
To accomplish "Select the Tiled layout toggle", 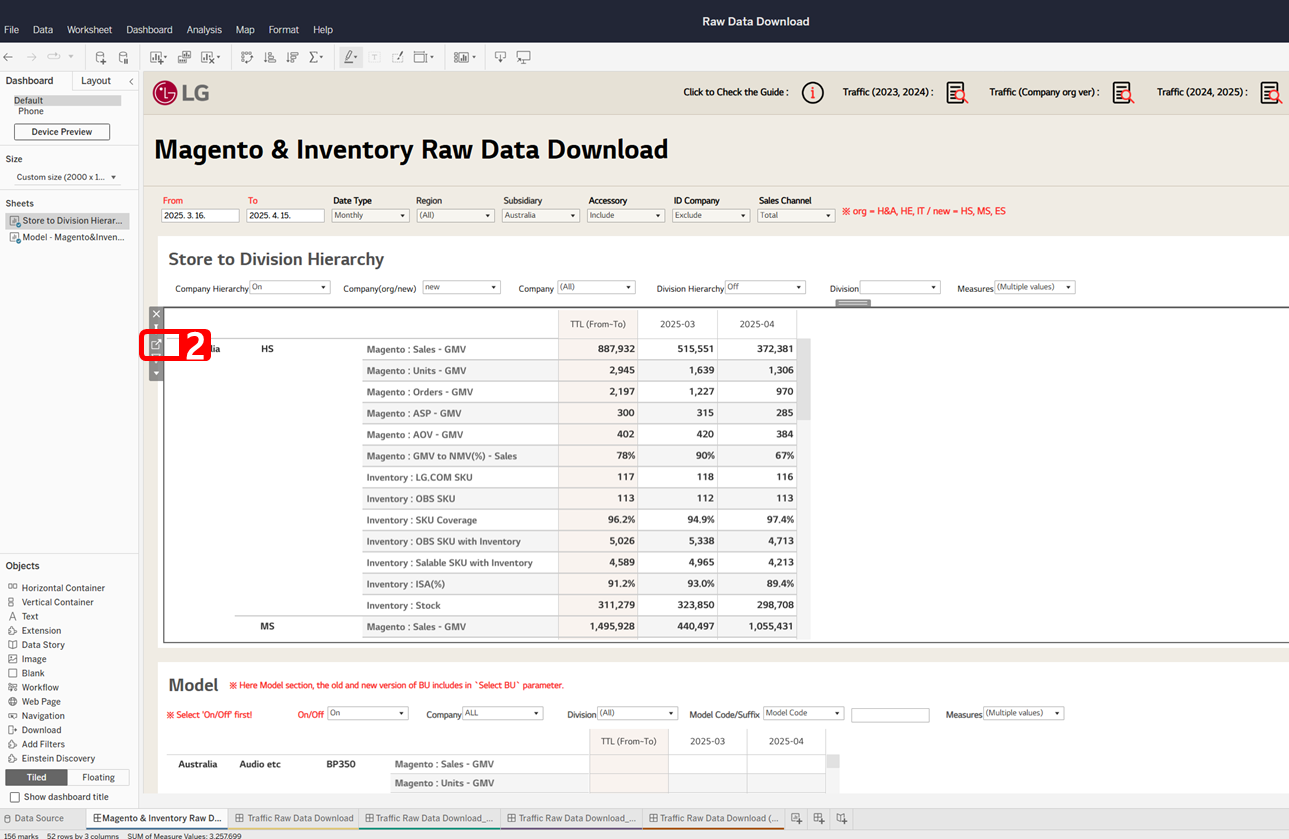I will point(37,777).
